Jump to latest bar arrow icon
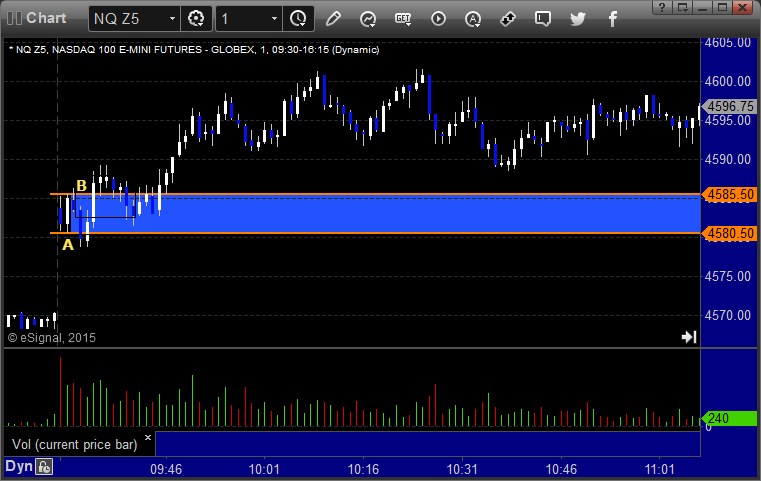Viewport: 761px width, 481px height. [x=689, y=337]
